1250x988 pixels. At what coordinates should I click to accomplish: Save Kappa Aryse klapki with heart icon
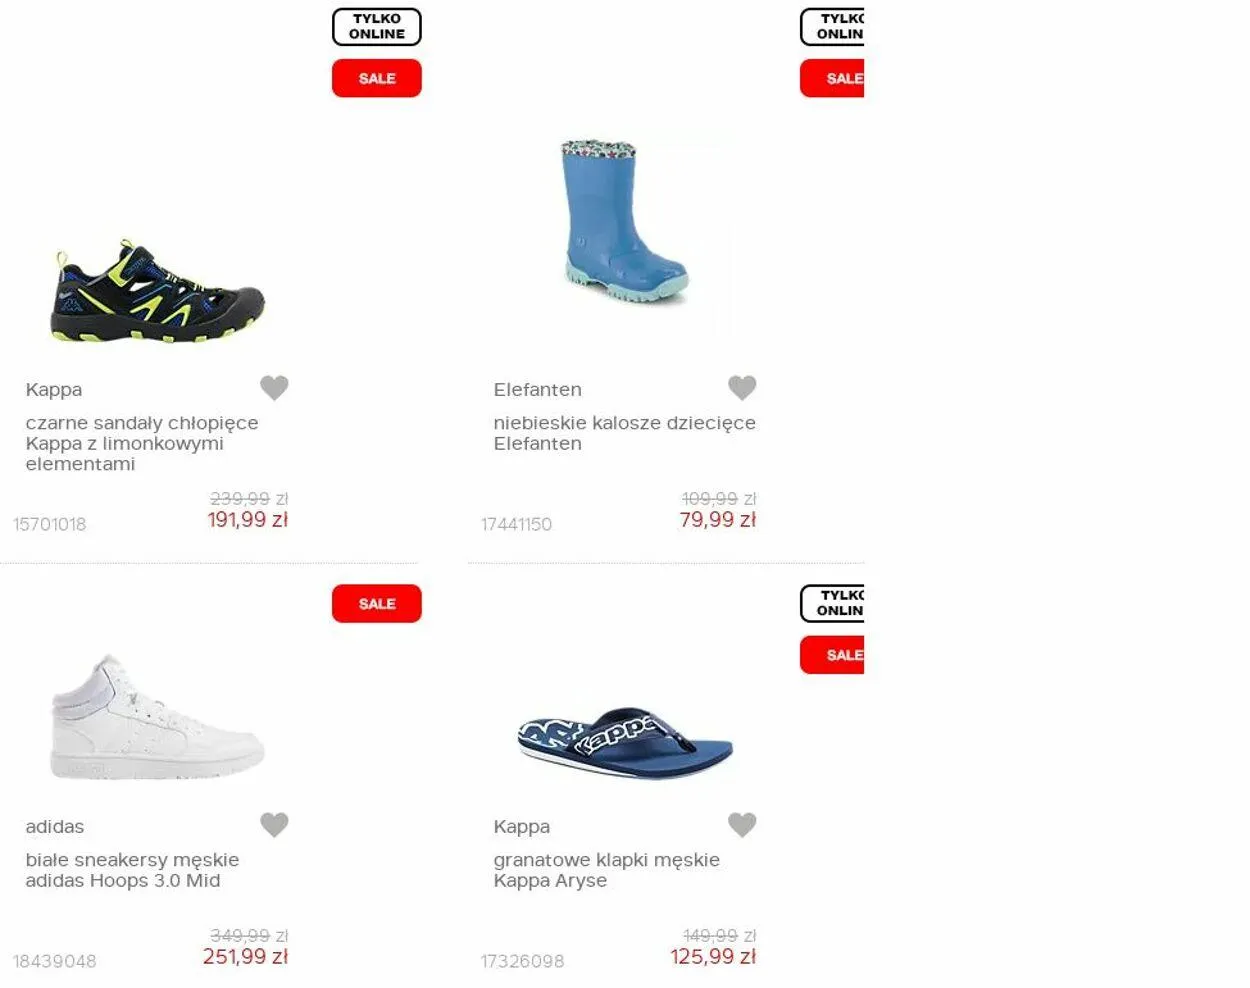(x=742, y=824)
